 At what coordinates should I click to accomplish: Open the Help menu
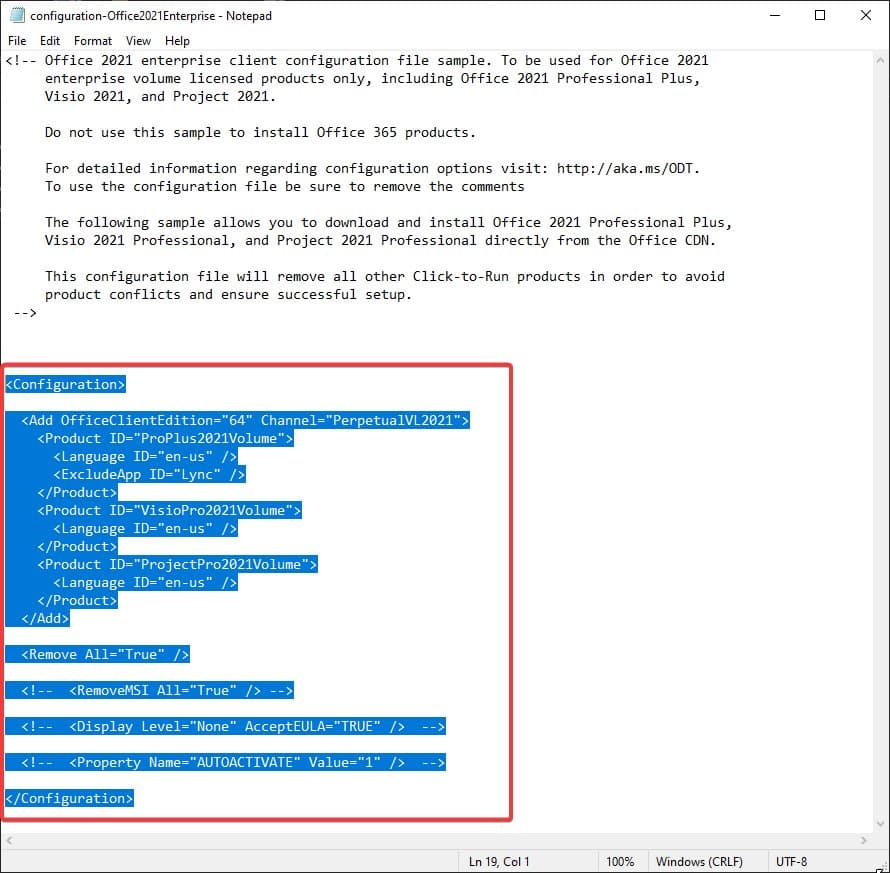[x=177, y=41]
